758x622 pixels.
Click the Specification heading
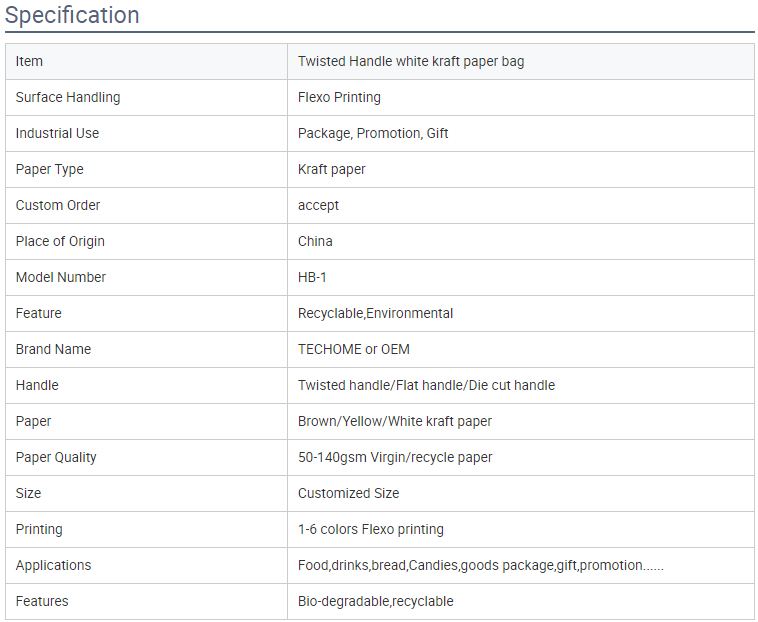72,15
